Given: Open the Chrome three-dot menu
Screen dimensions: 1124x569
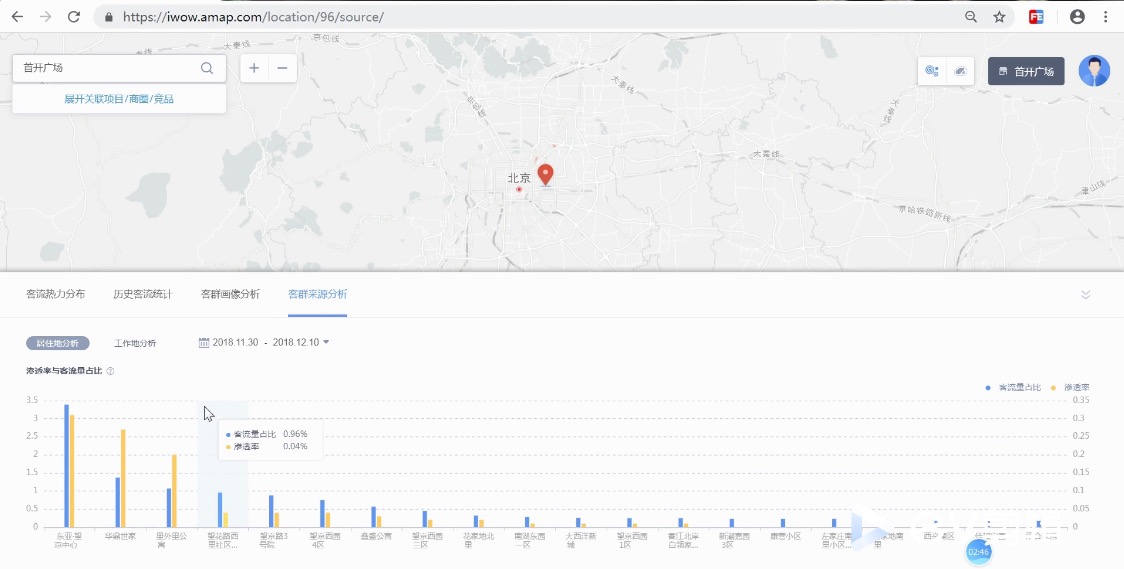Looking at the screenshot, I should tap(1105, 16).
